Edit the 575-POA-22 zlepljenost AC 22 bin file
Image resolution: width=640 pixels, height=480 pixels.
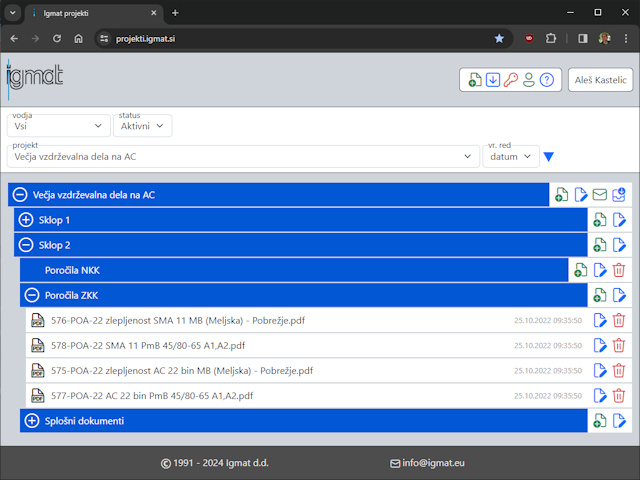pos(600,371)
